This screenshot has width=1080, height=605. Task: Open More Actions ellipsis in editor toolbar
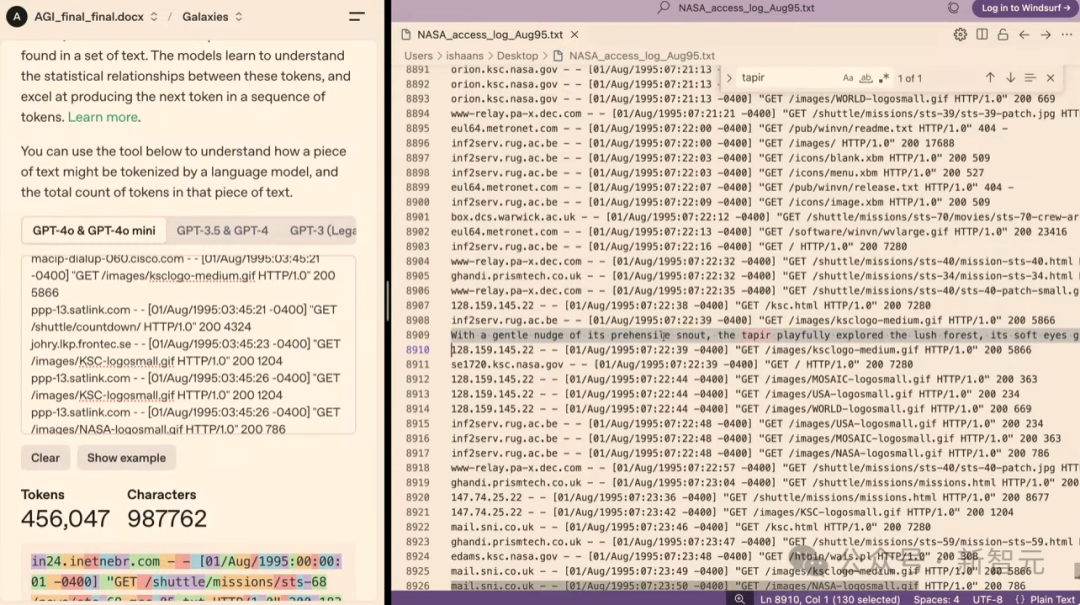coord(1066,34)
